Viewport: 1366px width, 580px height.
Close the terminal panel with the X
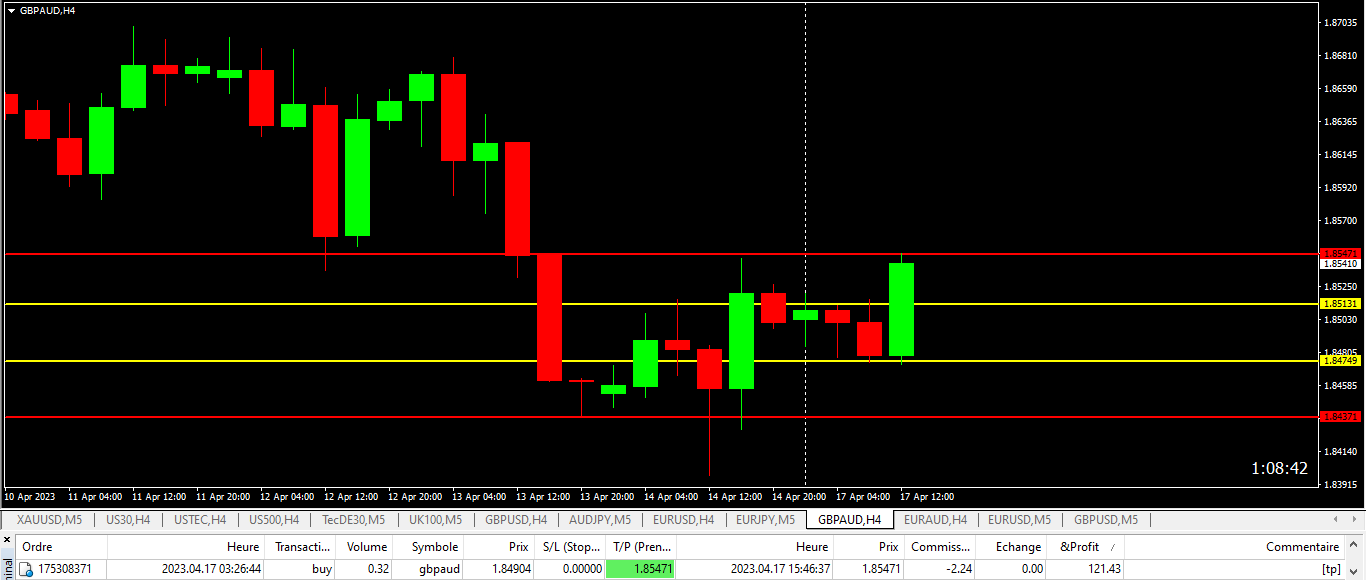click(5, 539)
